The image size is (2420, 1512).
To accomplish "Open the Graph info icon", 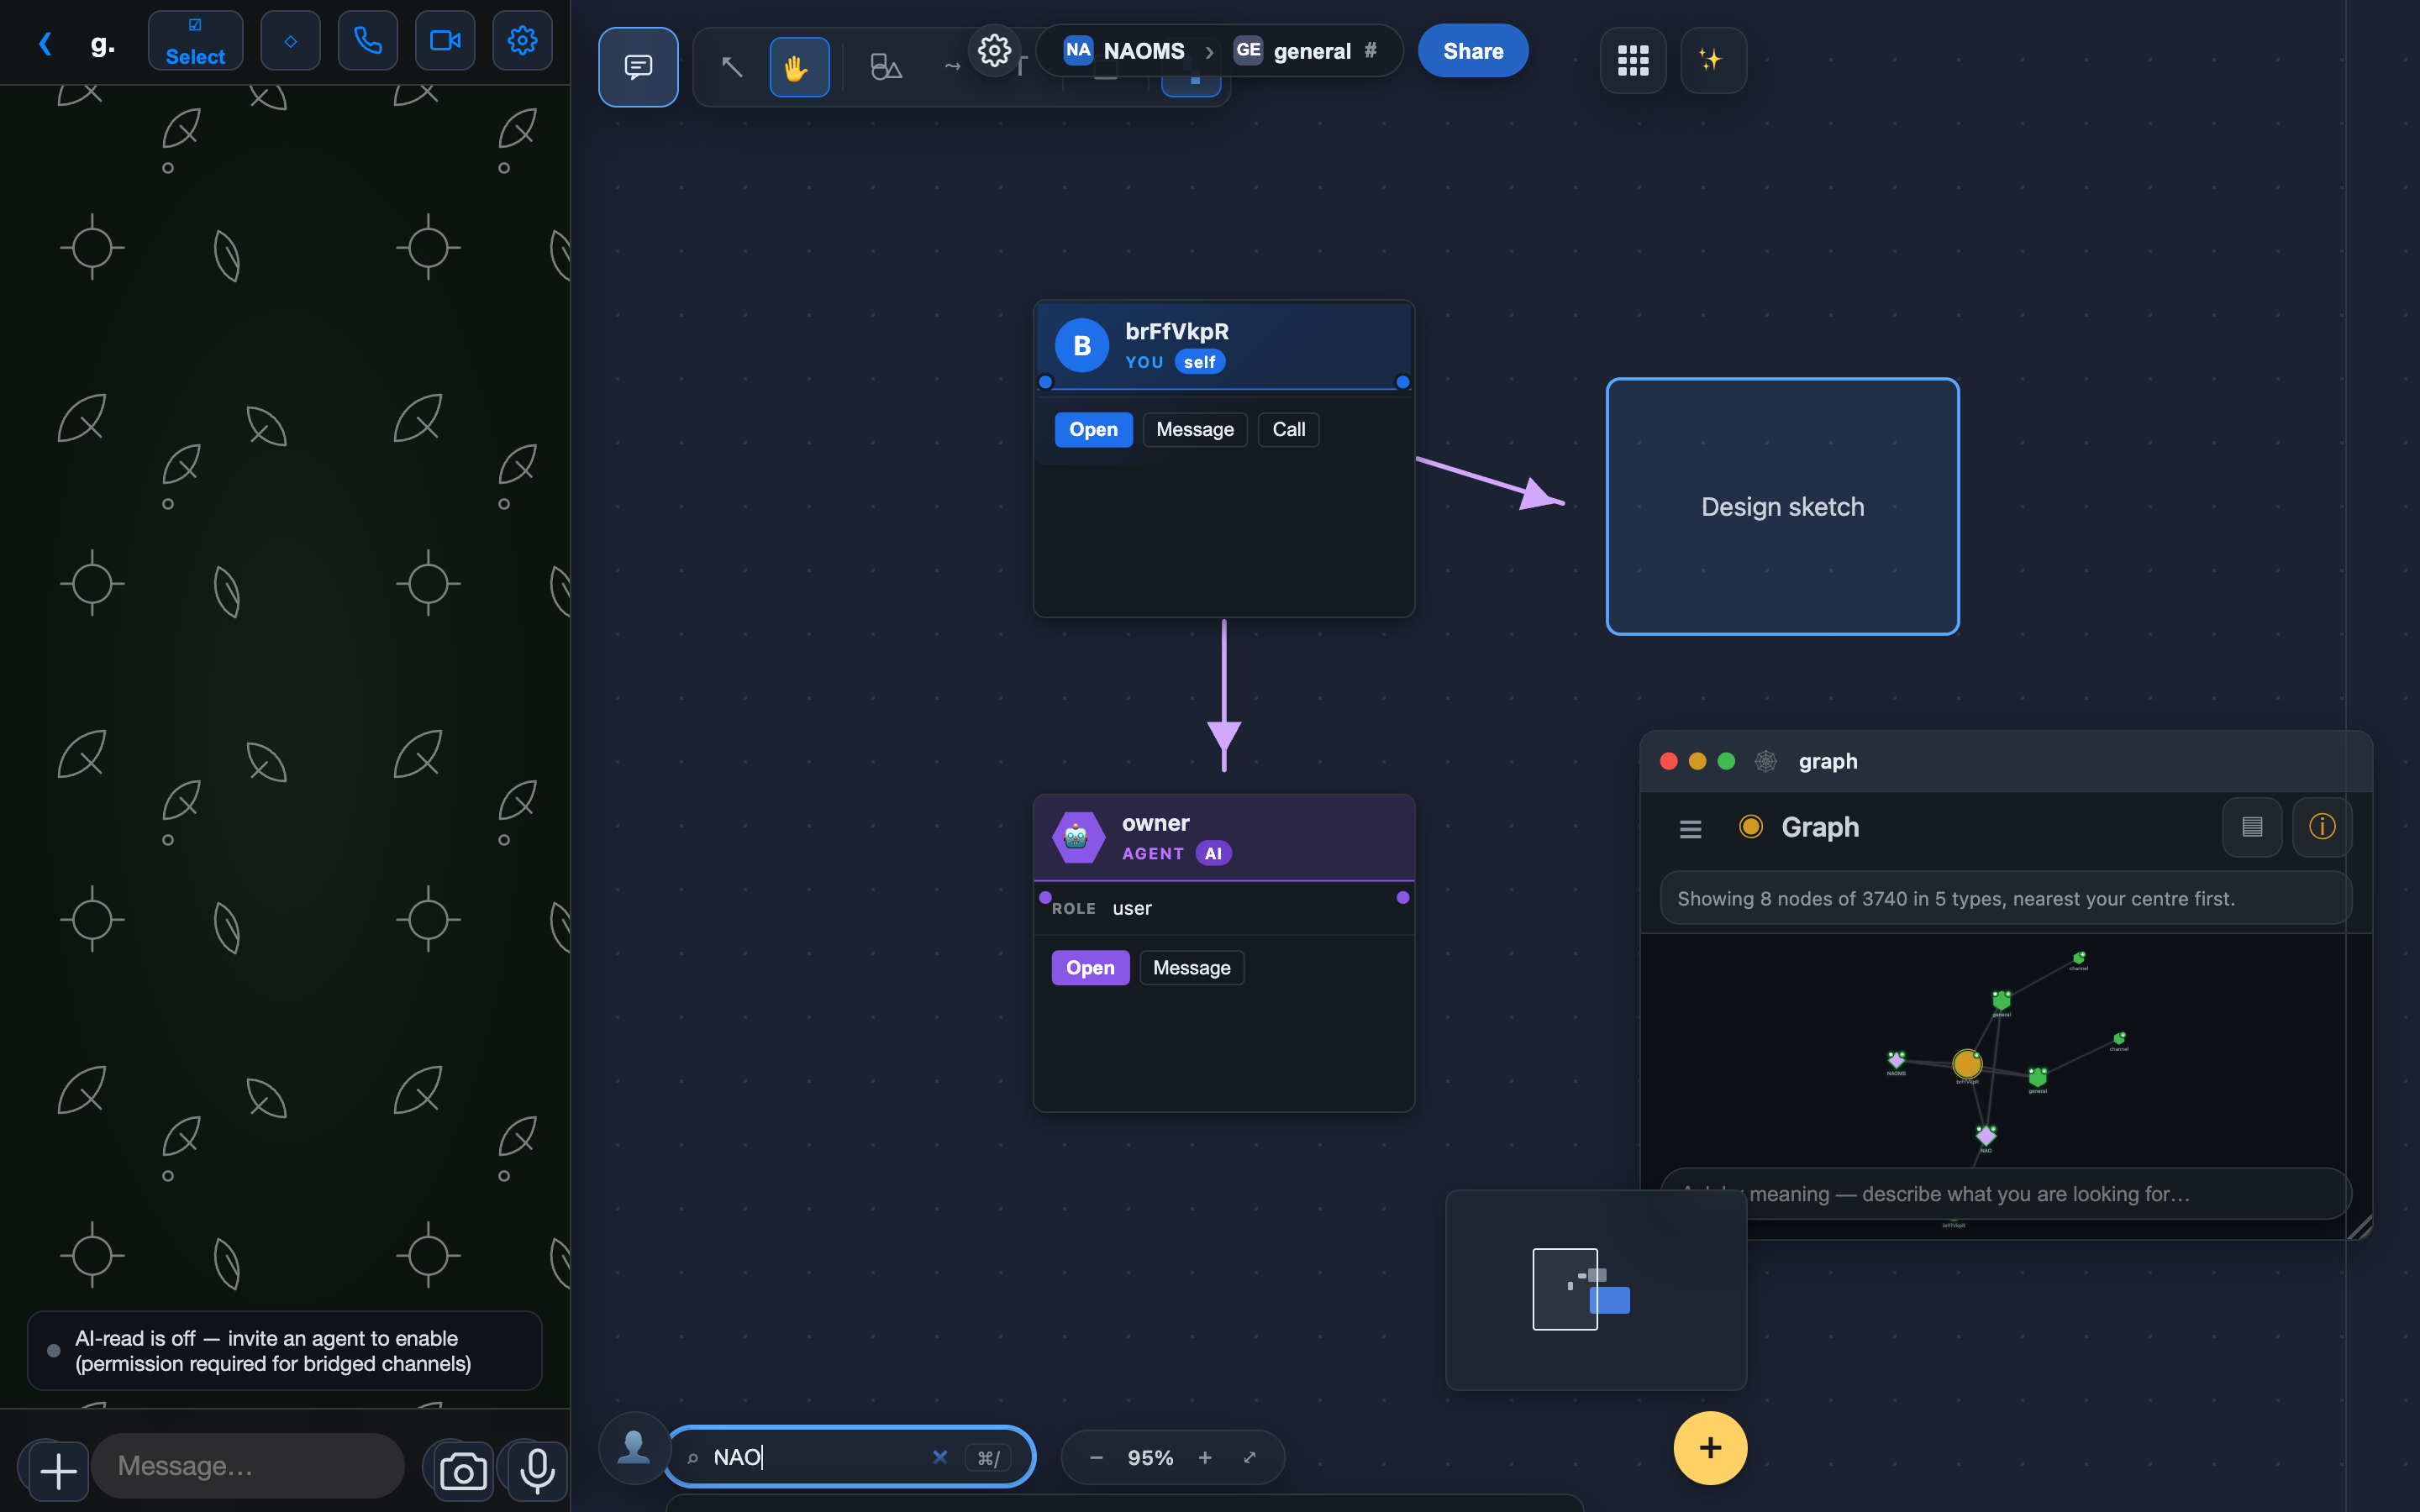I will 2322,827.
